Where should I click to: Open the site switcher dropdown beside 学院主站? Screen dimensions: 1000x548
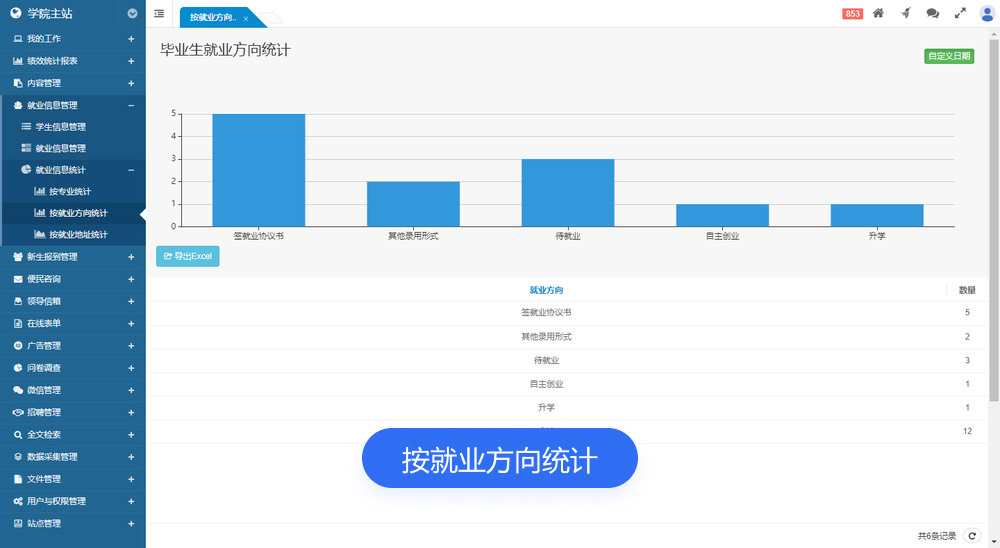point(133,14)
